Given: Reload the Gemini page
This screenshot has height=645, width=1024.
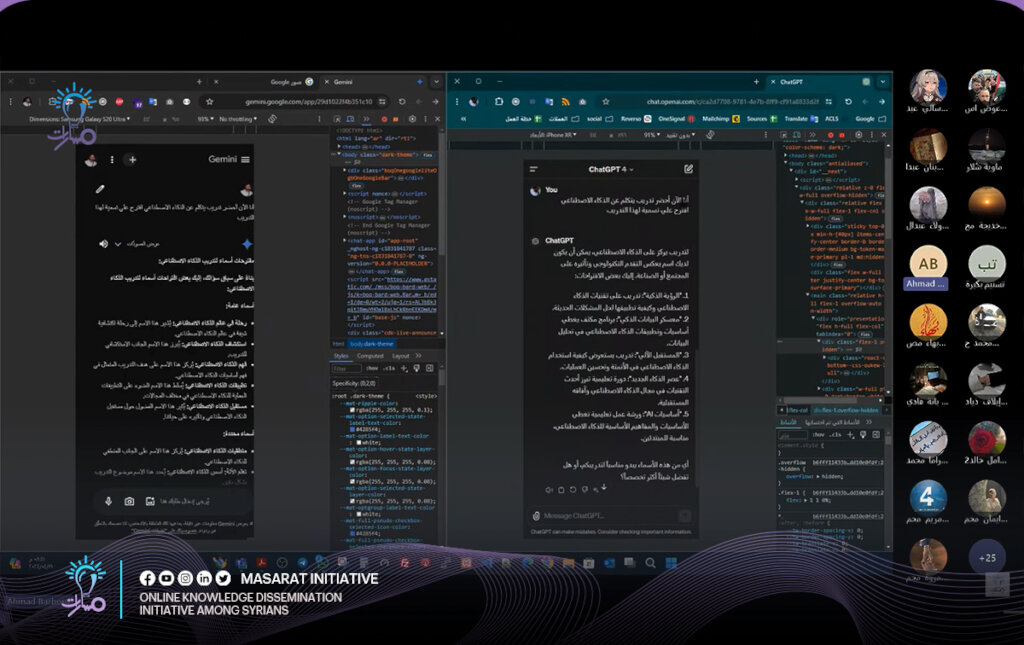Looking at the screenshot, I should tap(402, 101).
